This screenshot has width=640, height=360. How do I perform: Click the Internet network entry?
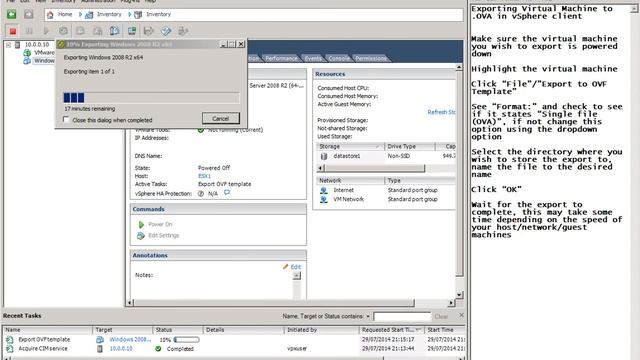click(343, 190)
